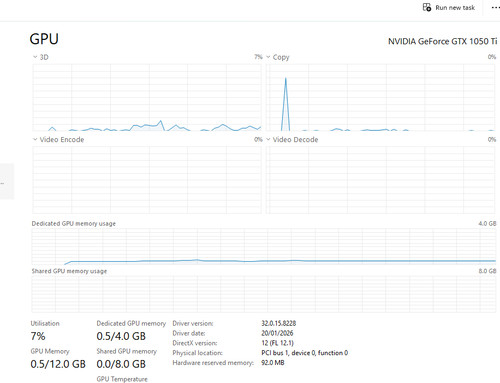Click the Dedicated GPU memory usage graph

pos(264,247)
